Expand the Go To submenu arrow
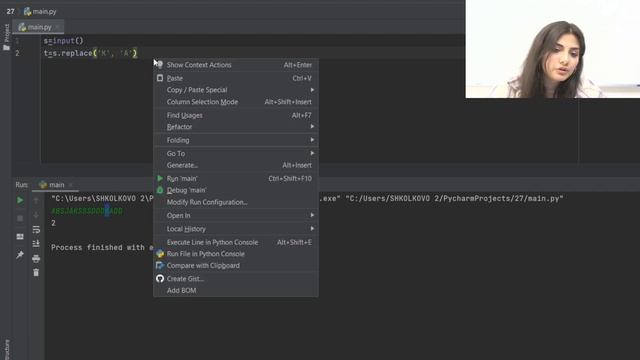This screenshot has width=640, height=360. 312,153
